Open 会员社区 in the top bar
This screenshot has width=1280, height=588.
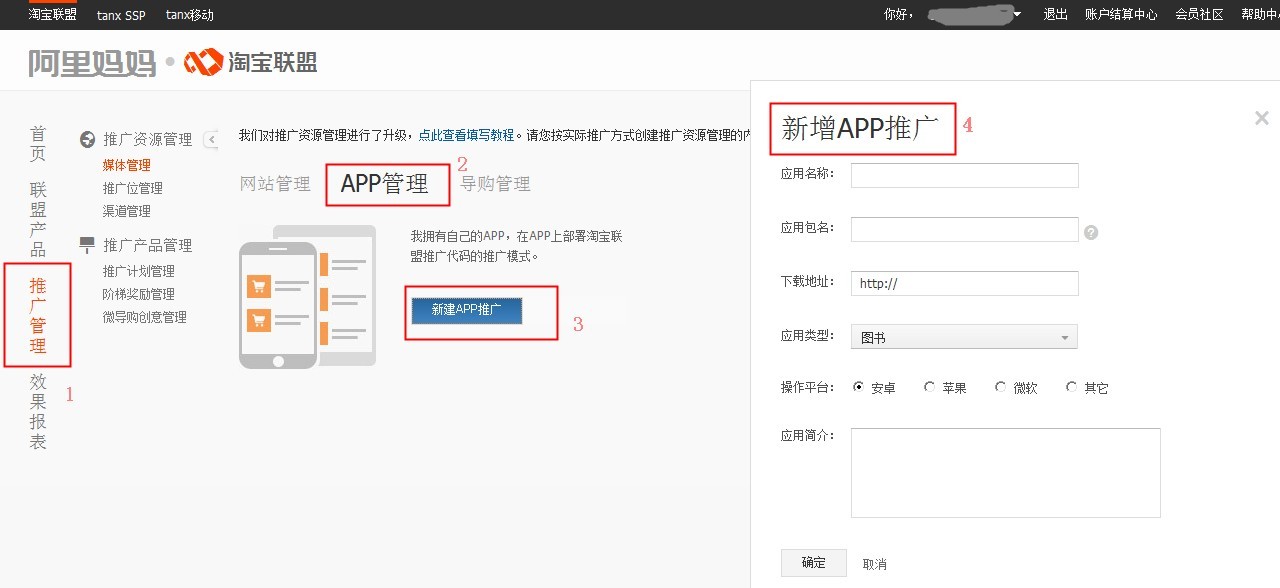click(1199, 15)
